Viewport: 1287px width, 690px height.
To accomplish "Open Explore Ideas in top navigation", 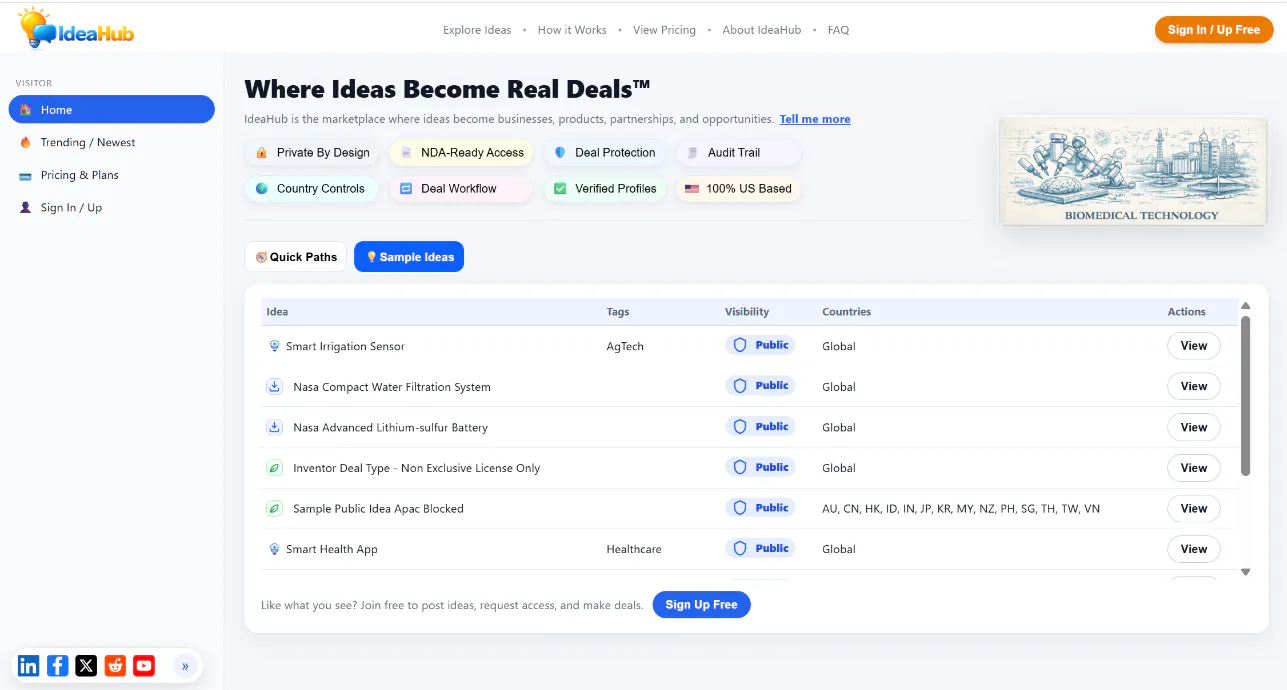I will [x=477, y=30].
